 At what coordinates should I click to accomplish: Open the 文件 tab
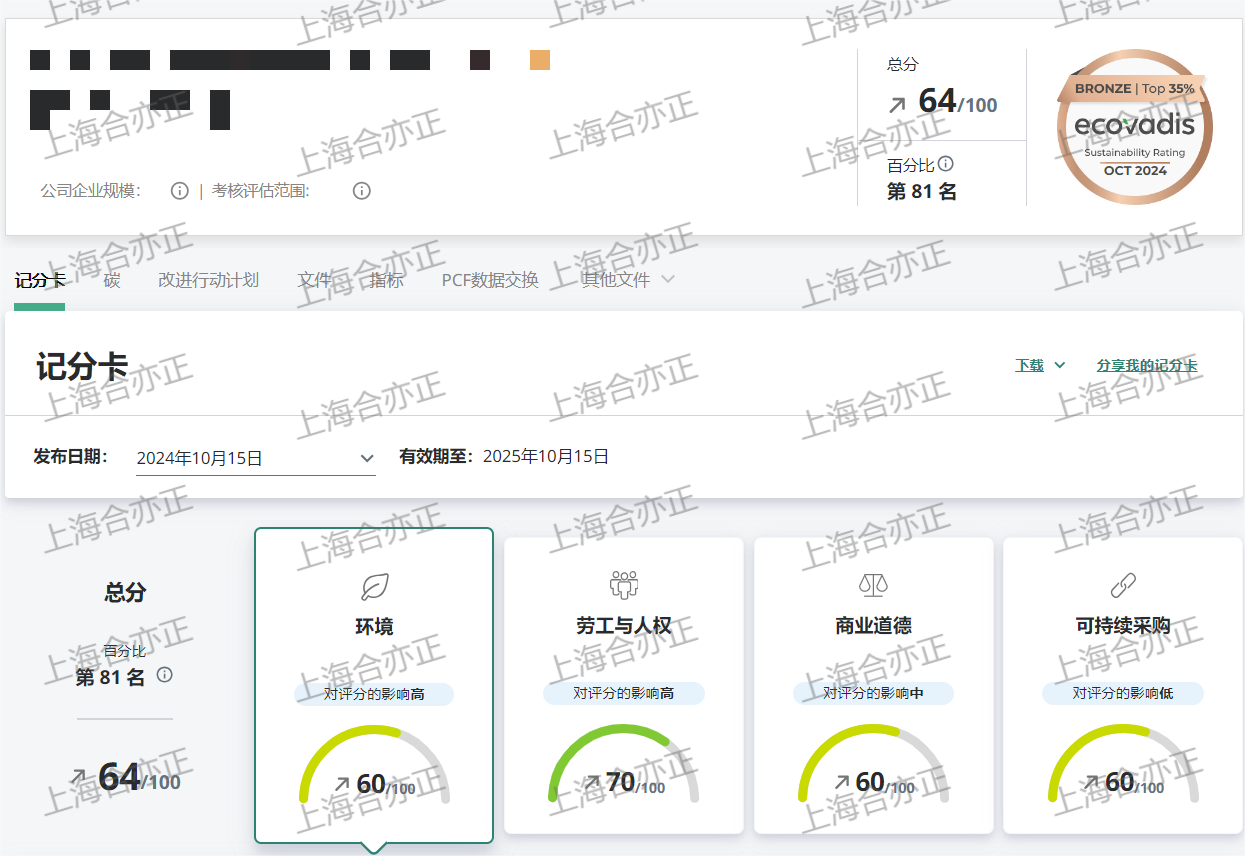pyautogui.click(x=314, y=280)
